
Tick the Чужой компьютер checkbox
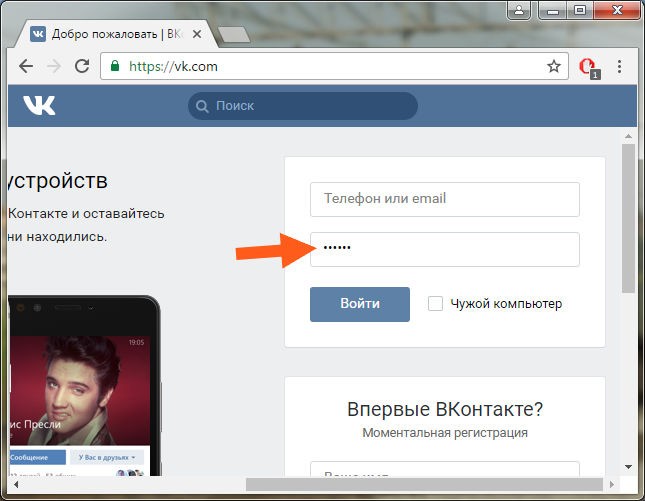pos(435,304)
